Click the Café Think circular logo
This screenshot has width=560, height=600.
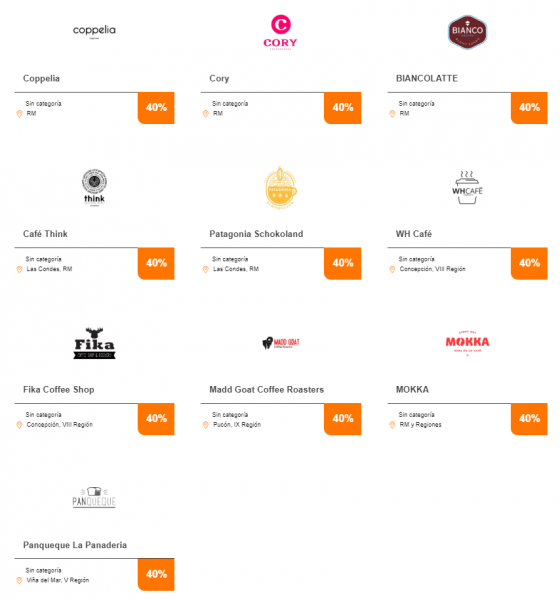(94, 188)
